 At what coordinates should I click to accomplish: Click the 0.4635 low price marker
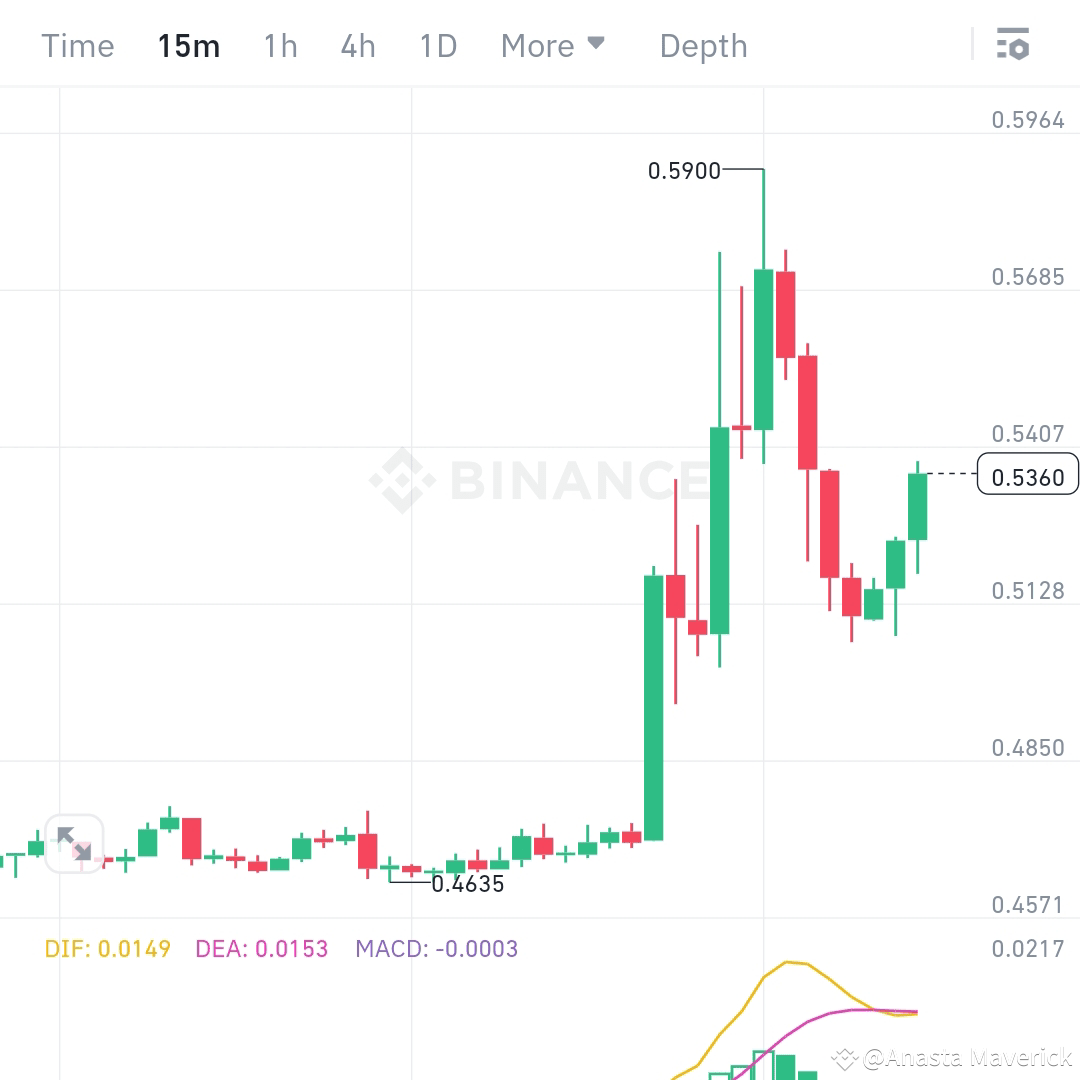[468, 884]
